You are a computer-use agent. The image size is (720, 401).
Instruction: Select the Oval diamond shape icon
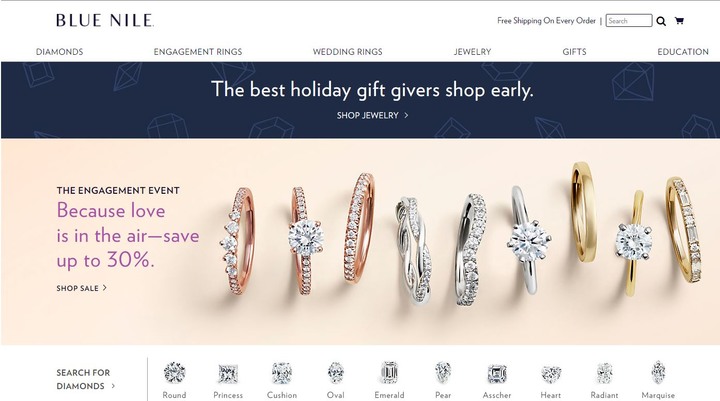tap(336, 373)
